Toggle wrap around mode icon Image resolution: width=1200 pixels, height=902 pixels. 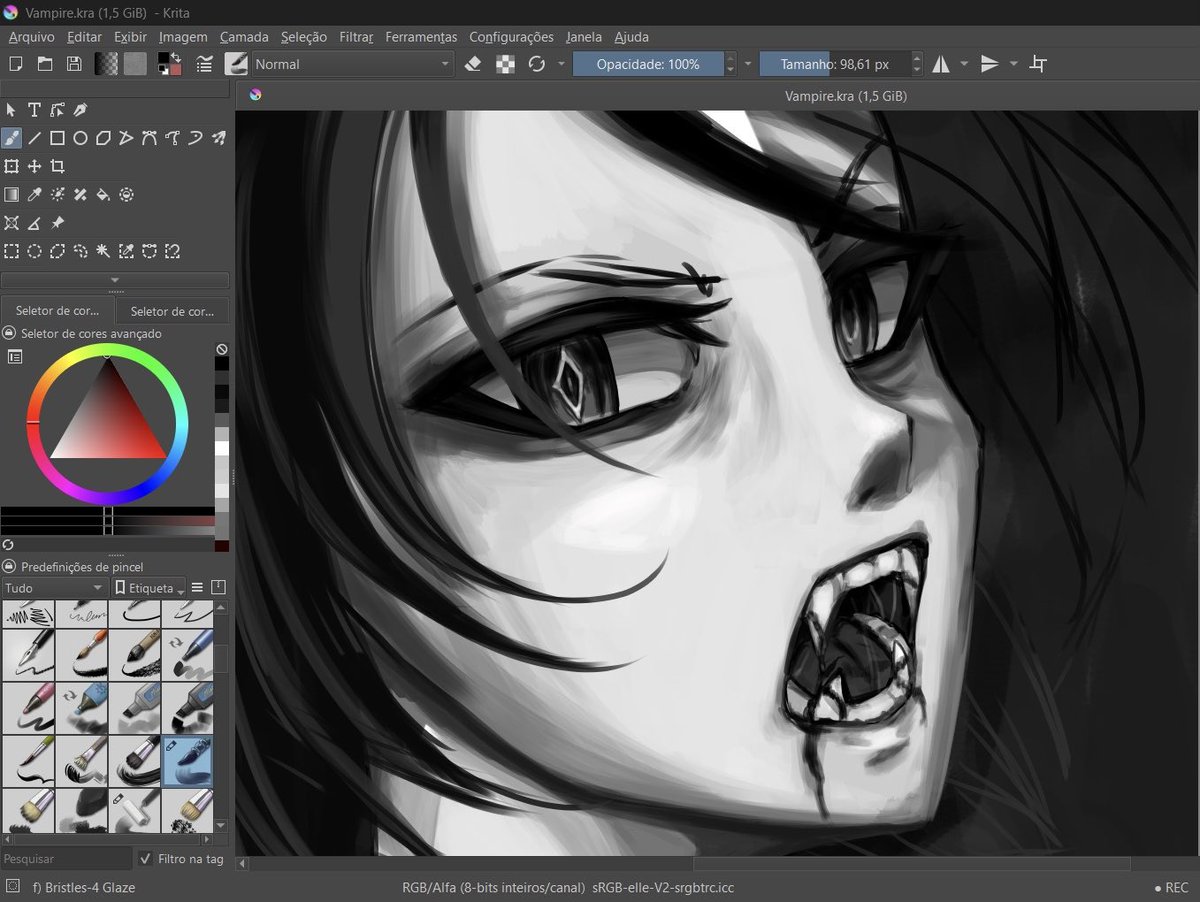(x=1038, y=64)
